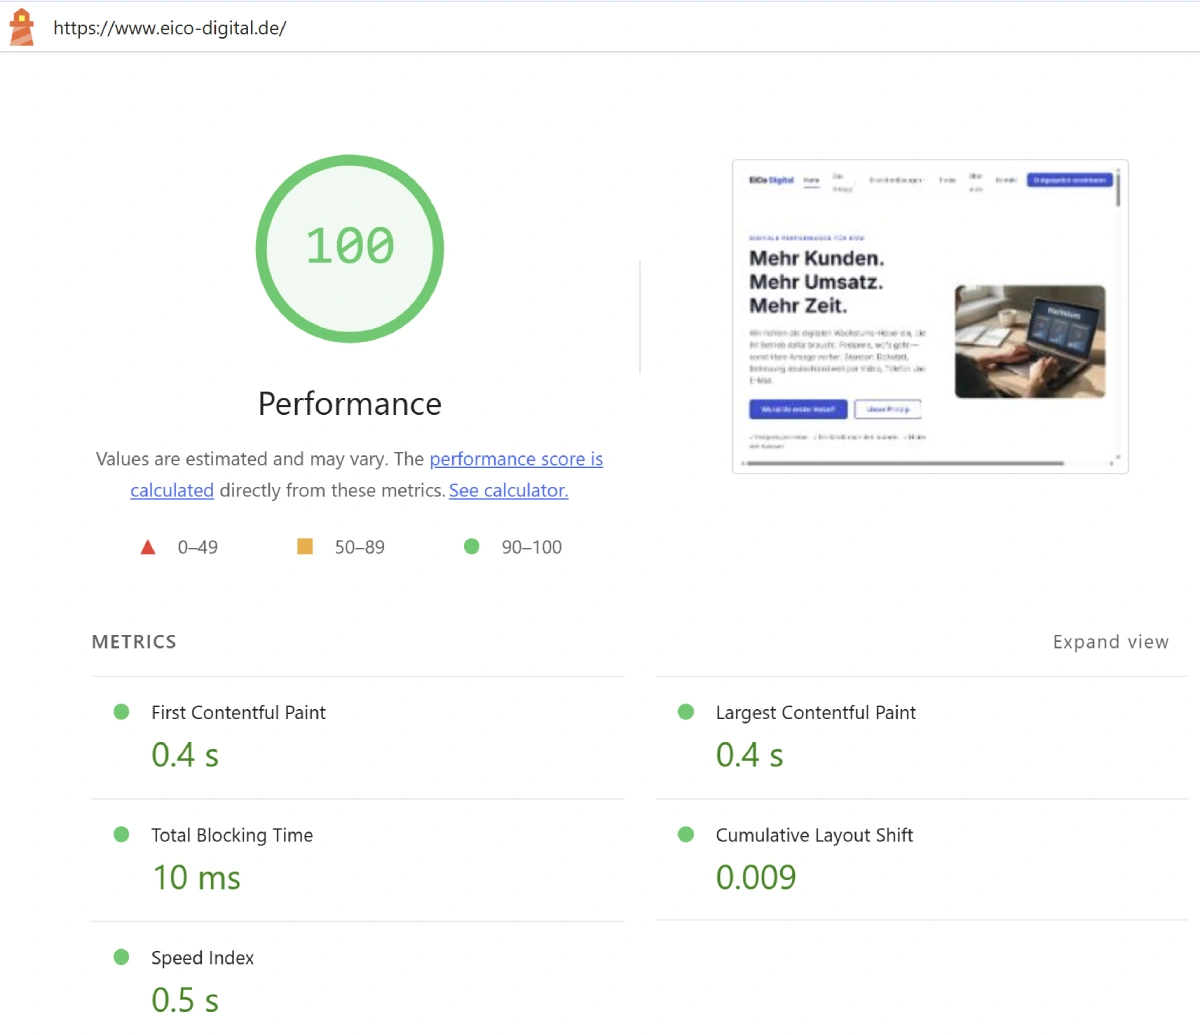This screenshot has width=1200, height=1035.
Task: Click the horizontal scrollbar in the screenshot thumbnail
Action: tap(906, 463)
